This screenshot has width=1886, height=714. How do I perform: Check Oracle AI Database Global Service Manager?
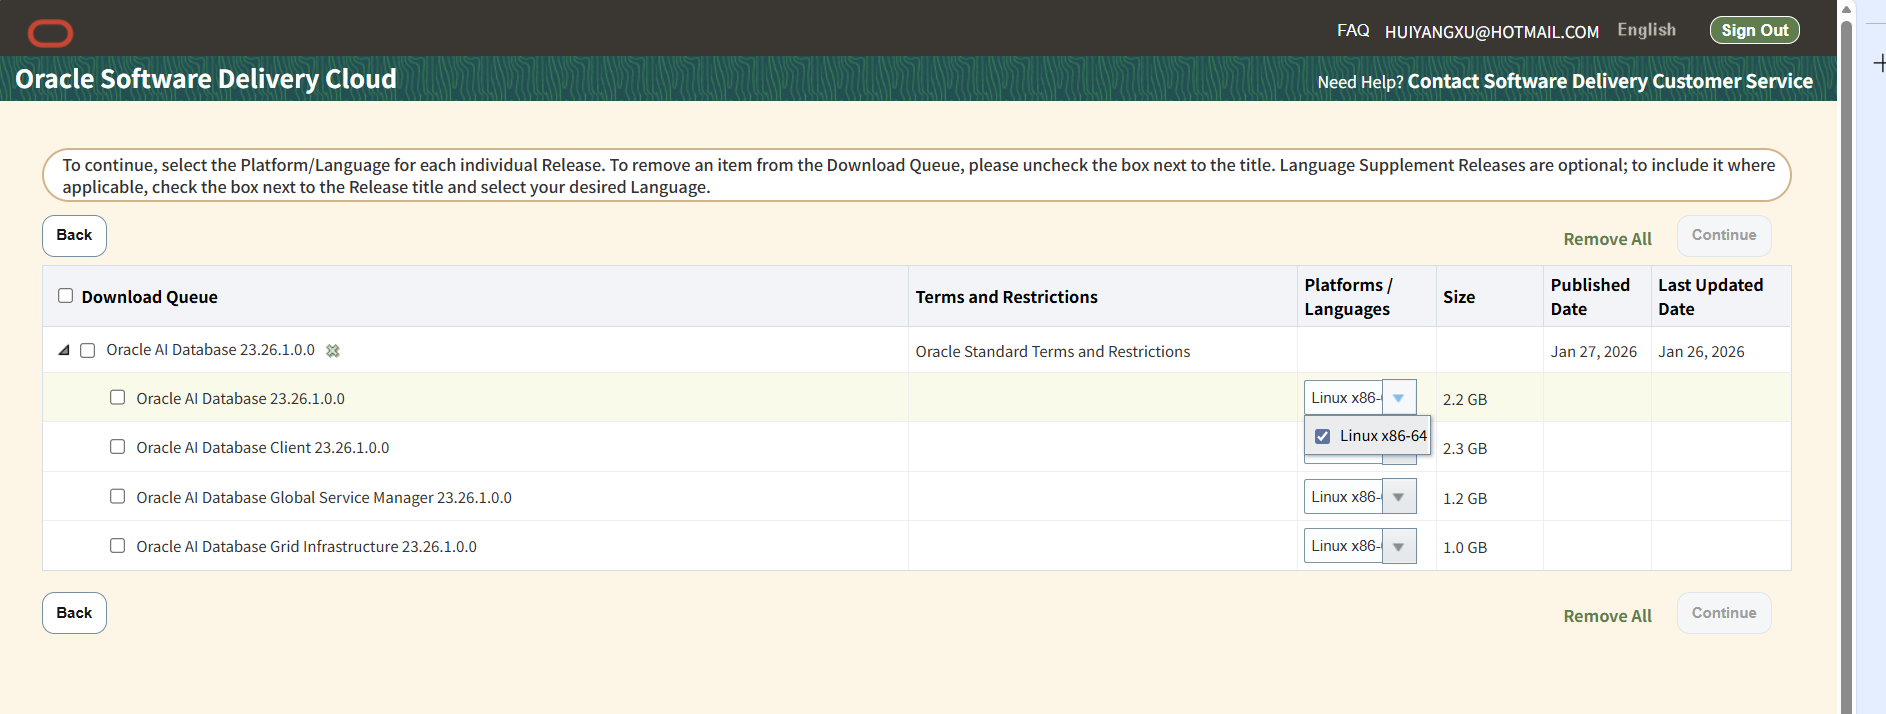point(118,497)
